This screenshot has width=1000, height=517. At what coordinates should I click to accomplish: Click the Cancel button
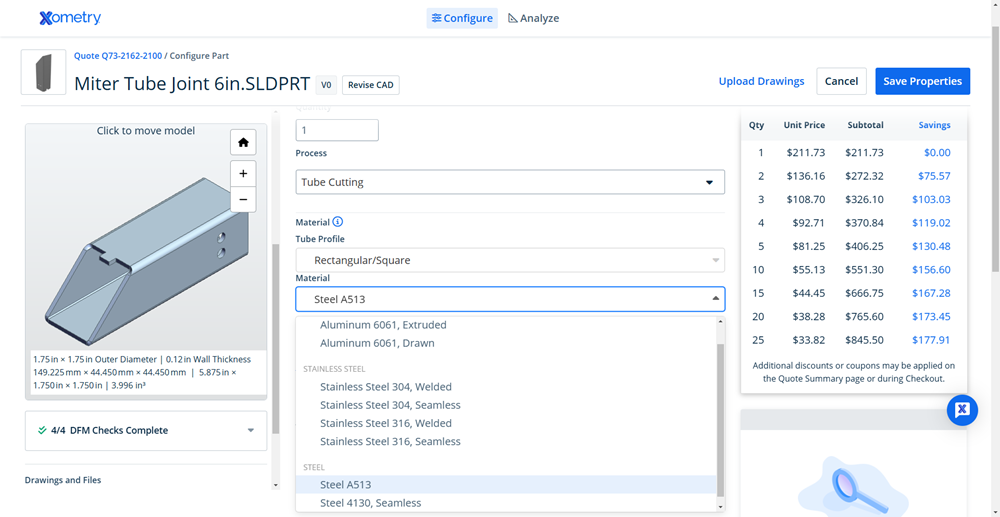click(841, 82)
